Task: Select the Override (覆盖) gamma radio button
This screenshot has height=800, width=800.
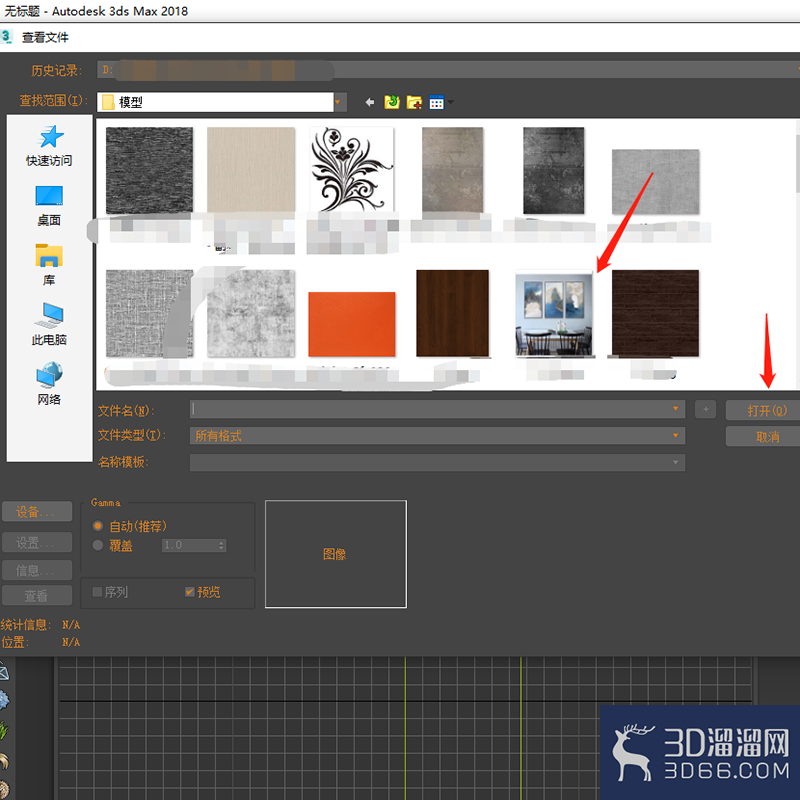Action: coord(98,545)
